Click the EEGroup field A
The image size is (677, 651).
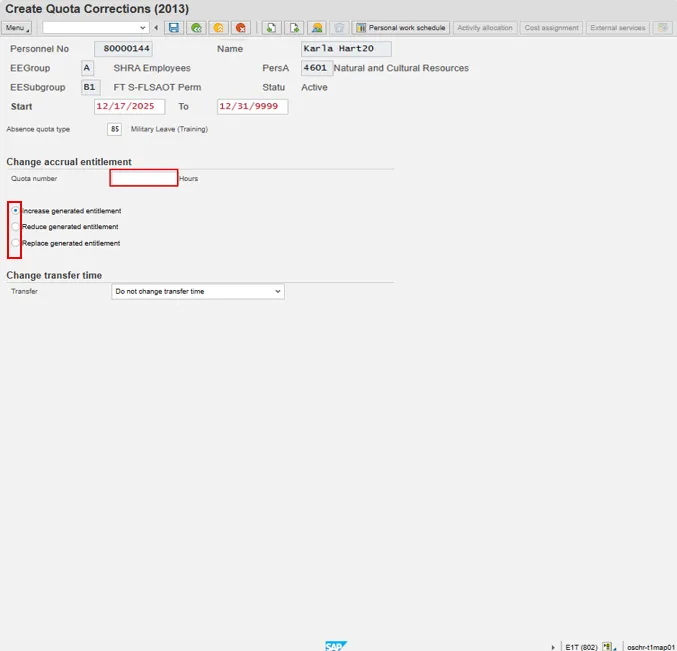coord(87,68)
